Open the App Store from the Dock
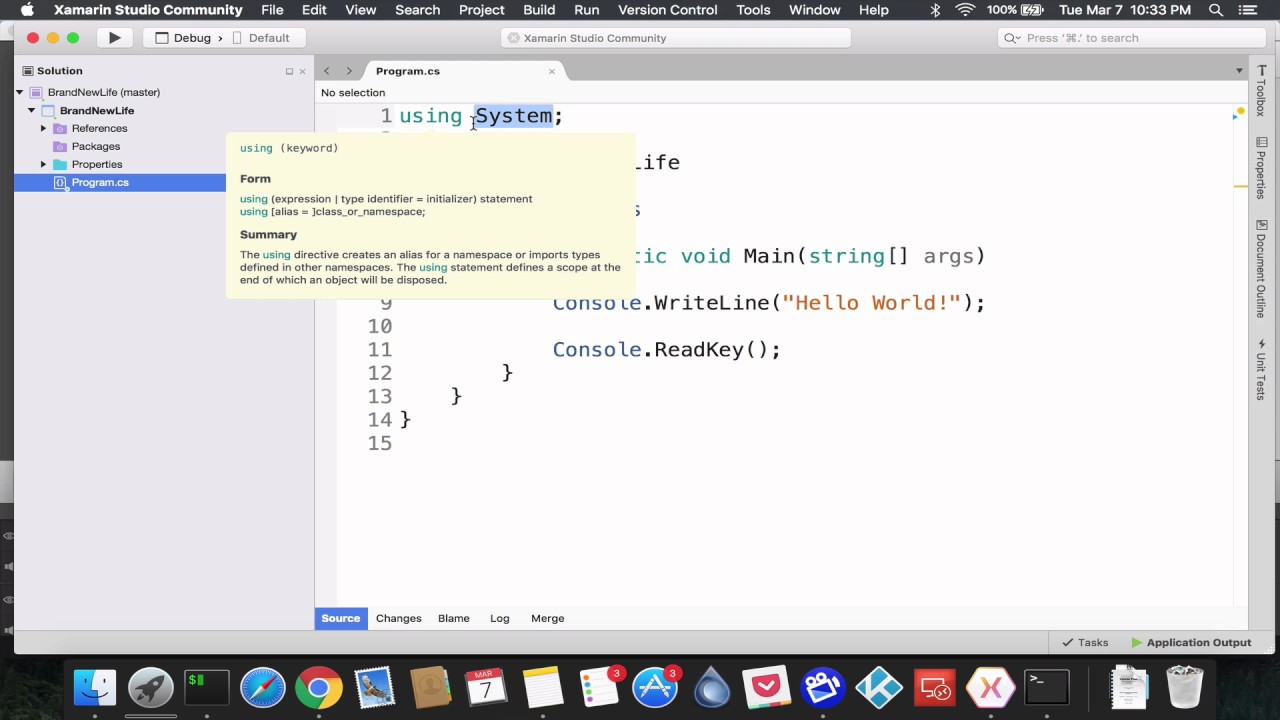The width and height of the screenshot is (1280, 720). click(655, 688)
